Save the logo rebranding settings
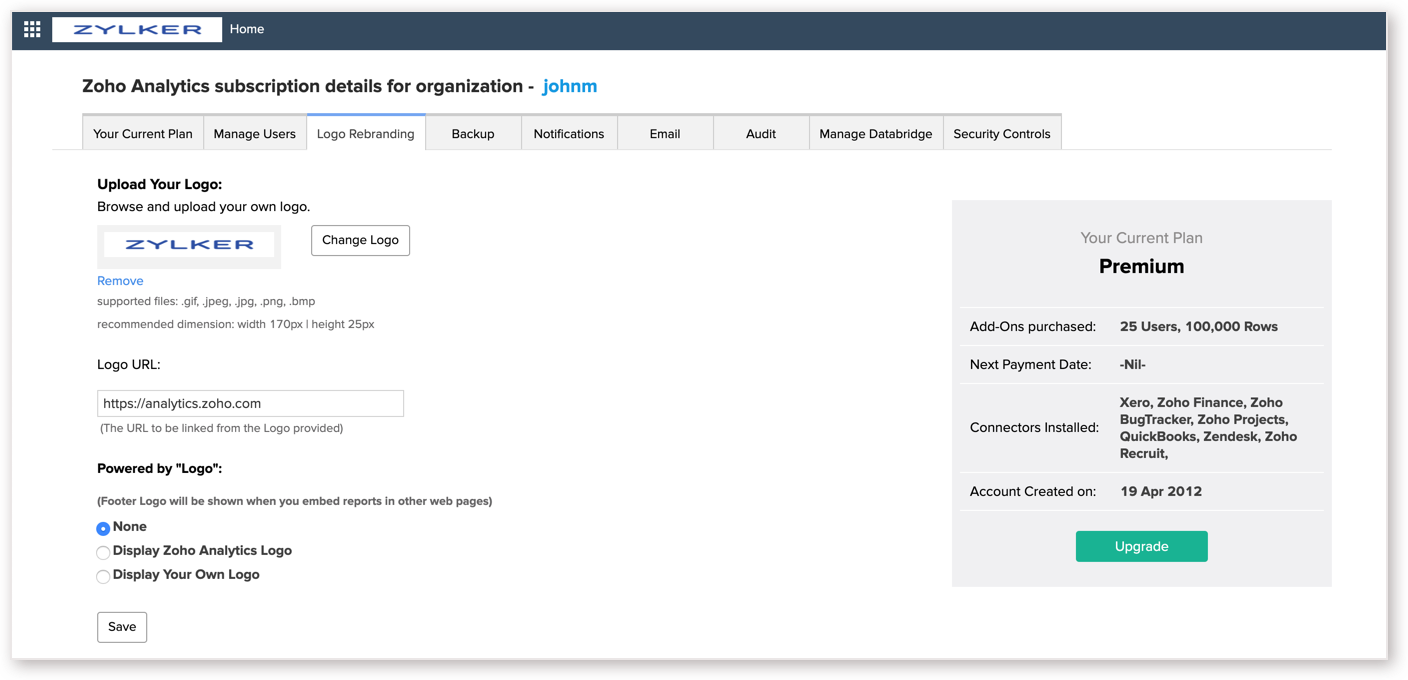Image resolution: width=1408 pixels, height=680 pixels. [122, 627]
